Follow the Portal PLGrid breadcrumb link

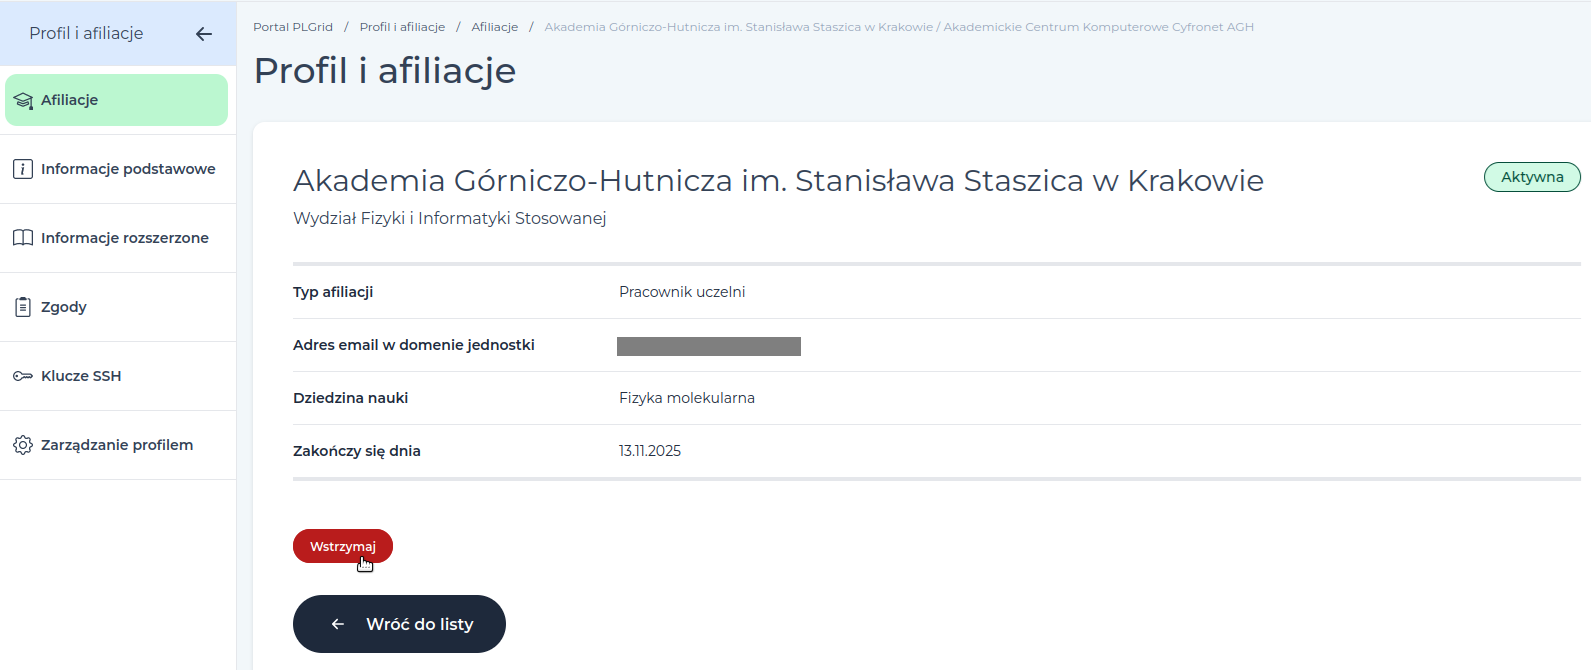click(293, 27)
